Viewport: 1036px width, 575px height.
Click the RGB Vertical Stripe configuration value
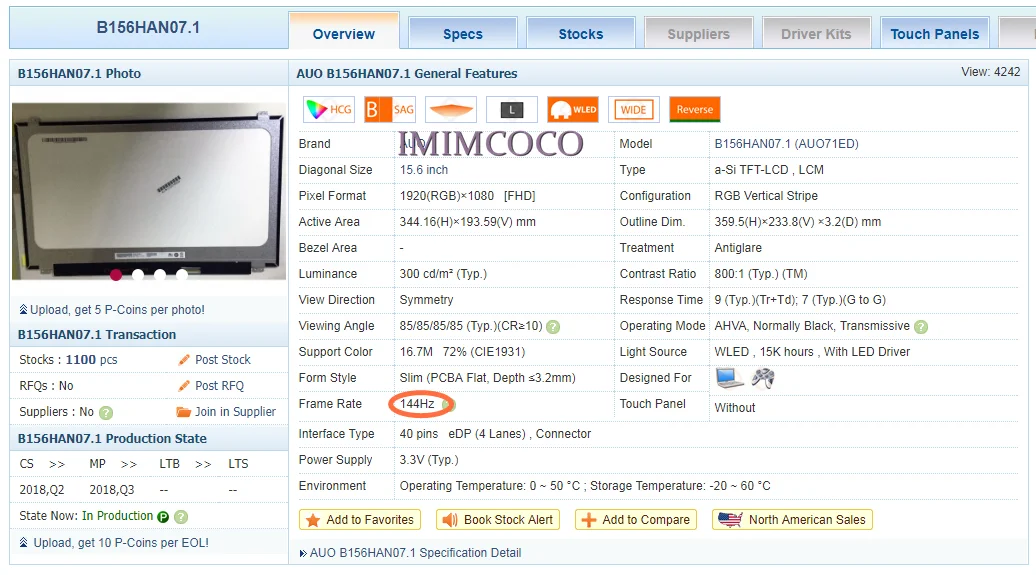(x=766, y=196)
